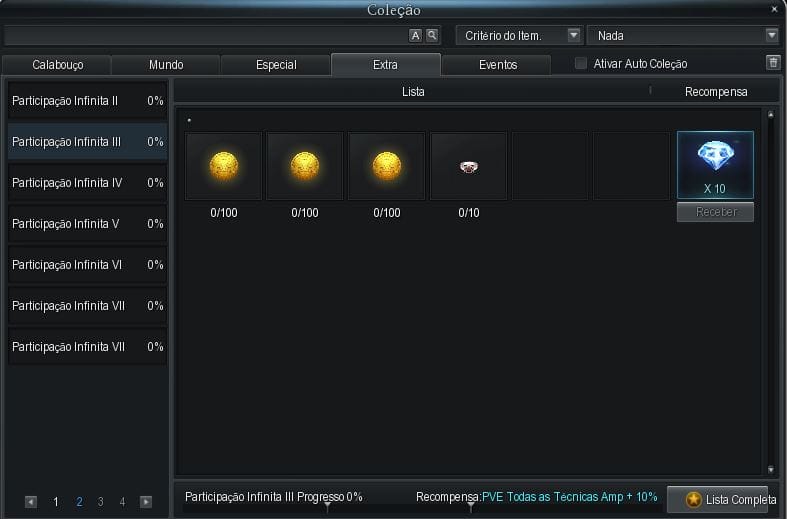
Task: Click the scroll down arrow of item list
Action: pos(770,469)
